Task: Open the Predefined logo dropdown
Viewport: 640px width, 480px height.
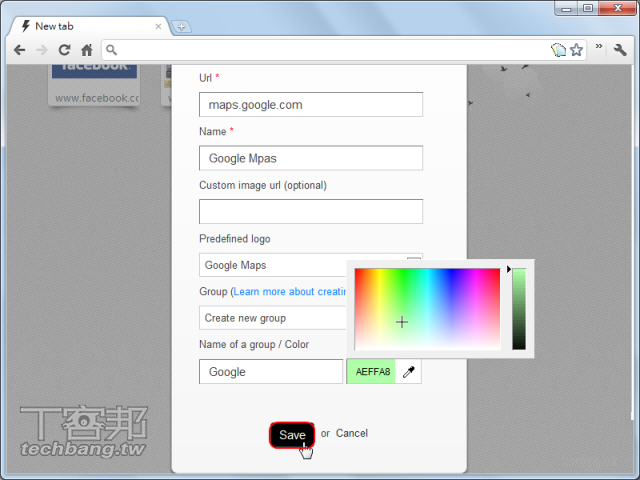Action: (273, 265)
